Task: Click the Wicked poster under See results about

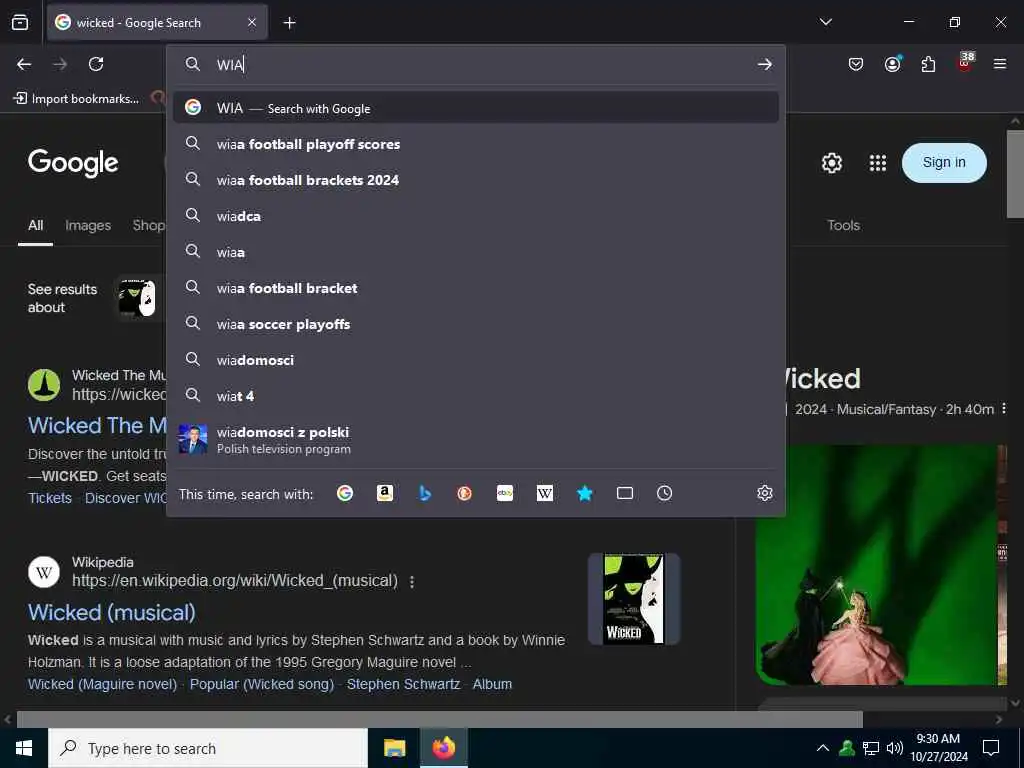Action: point(137,298)
